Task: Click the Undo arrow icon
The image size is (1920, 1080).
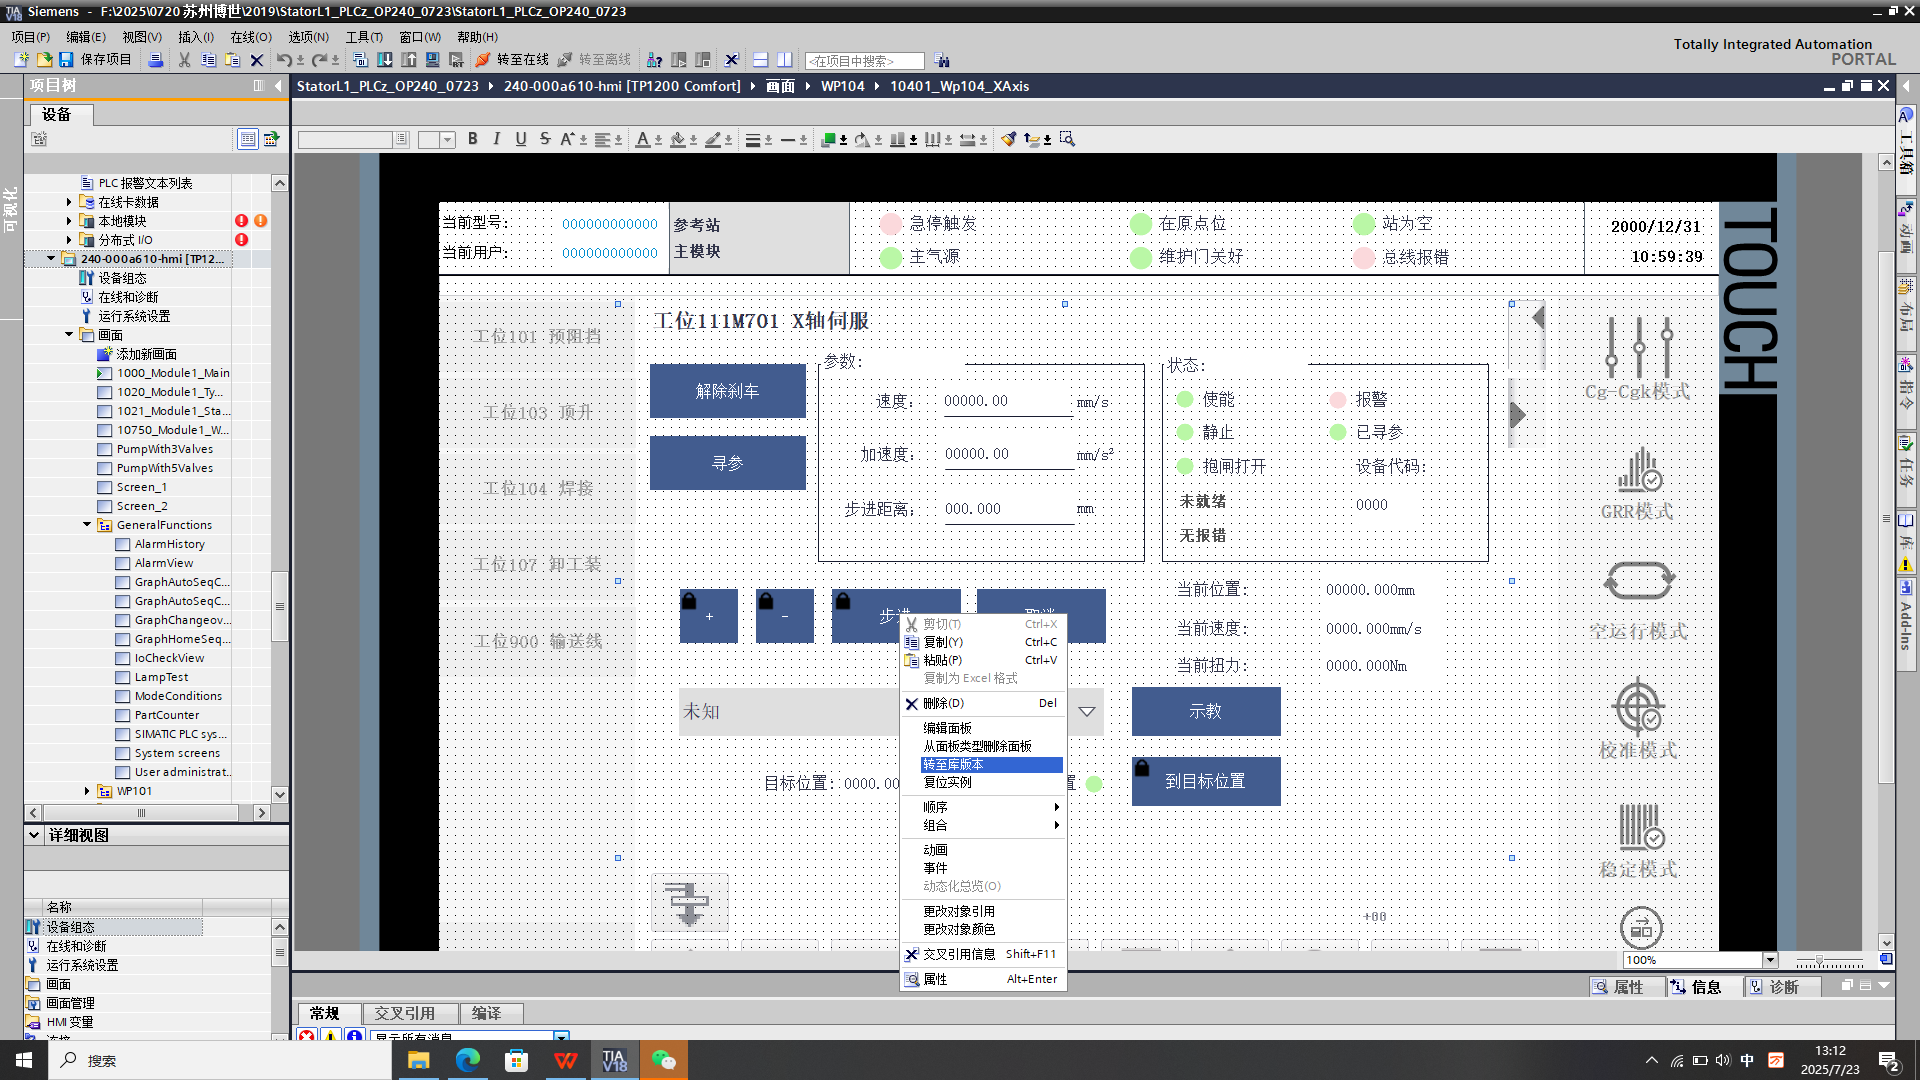Action: point(284,60)
